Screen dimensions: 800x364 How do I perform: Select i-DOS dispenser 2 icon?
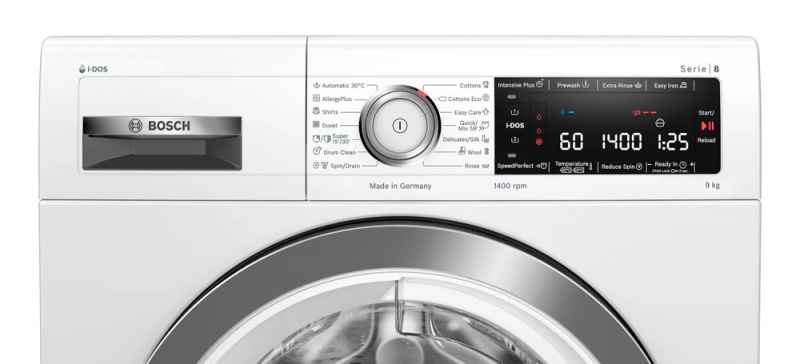point(515,139)
